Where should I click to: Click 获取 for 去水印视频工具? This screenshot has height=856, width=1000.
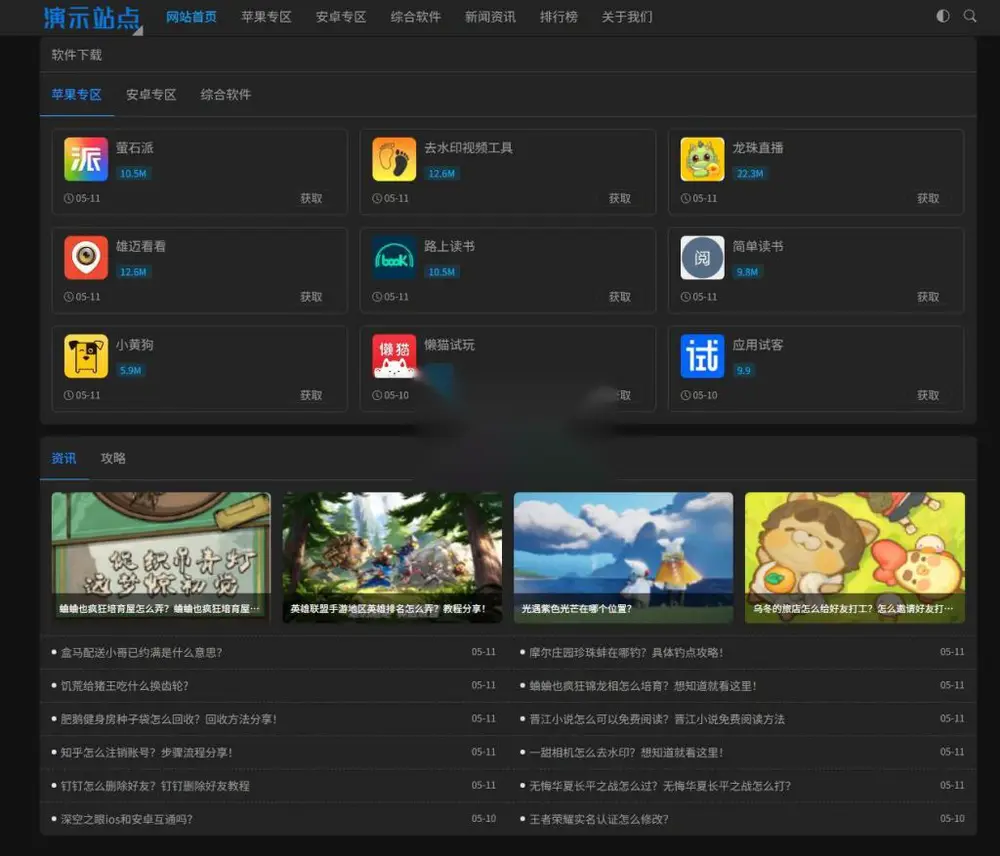click(620, 198)
